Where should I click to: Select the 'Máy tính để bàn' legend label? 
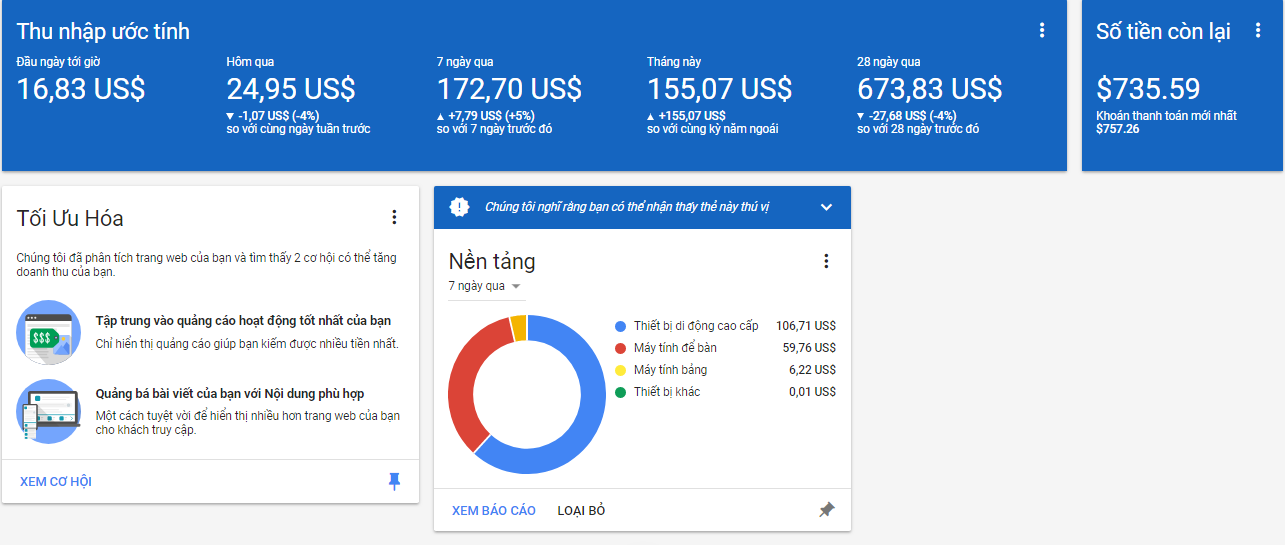click(x=675, y=348)
